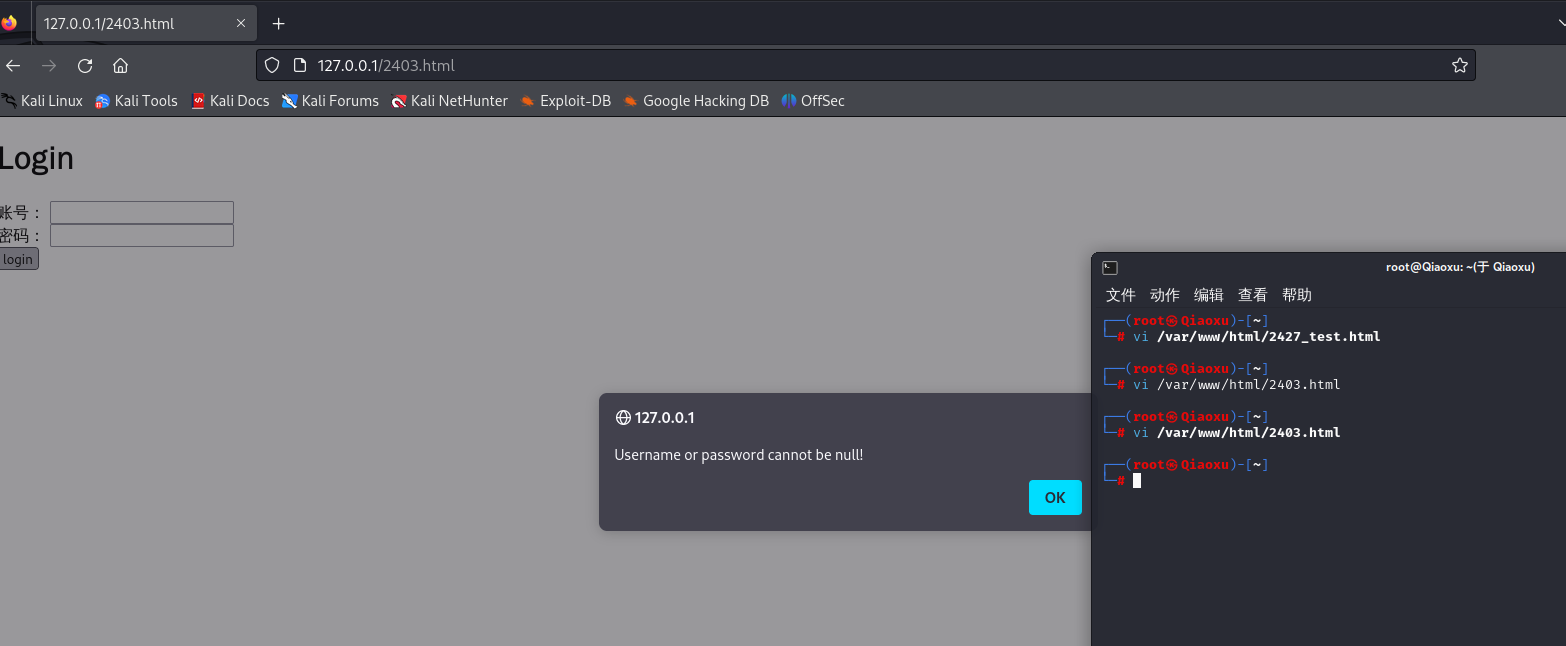Screen dimensions: 1566x646
Task: Open the OffSec bookmark
Action: (813, 100)
